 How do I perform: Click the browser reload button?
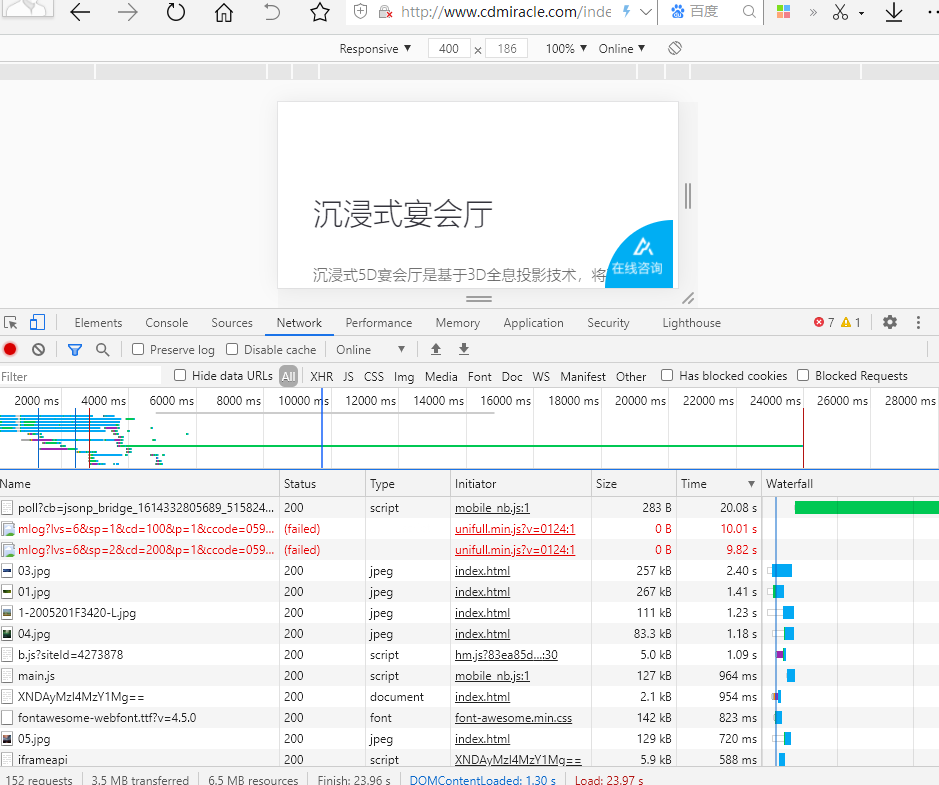(176, 12)
